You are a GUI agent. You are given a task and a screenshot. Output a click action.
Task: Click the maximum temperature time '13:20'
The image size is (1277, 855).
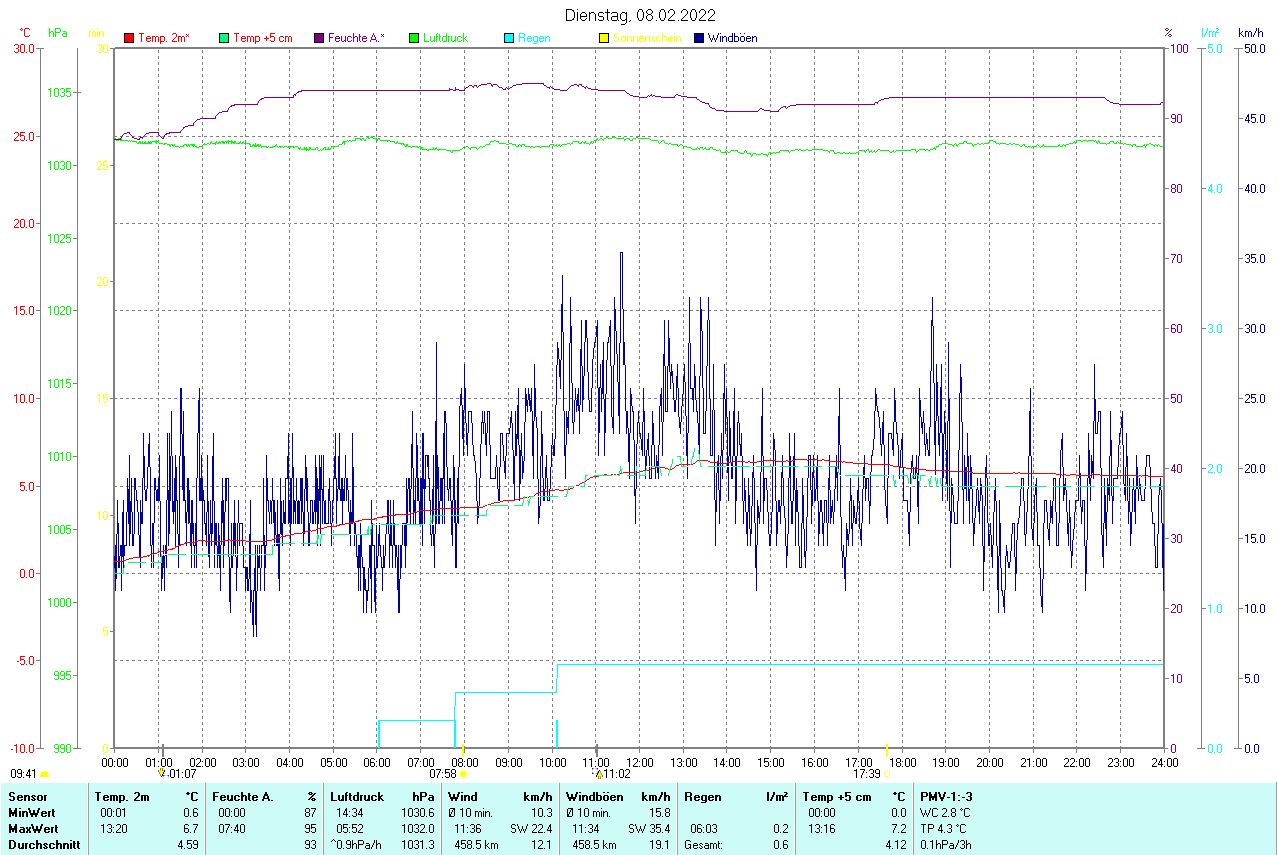114,829
